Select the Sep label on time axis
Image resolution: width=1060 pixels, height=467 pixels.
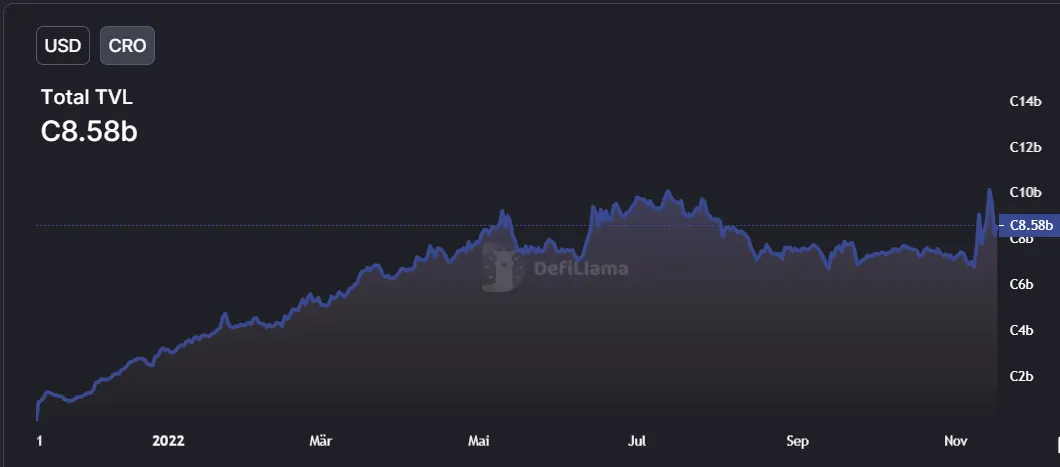797,441
